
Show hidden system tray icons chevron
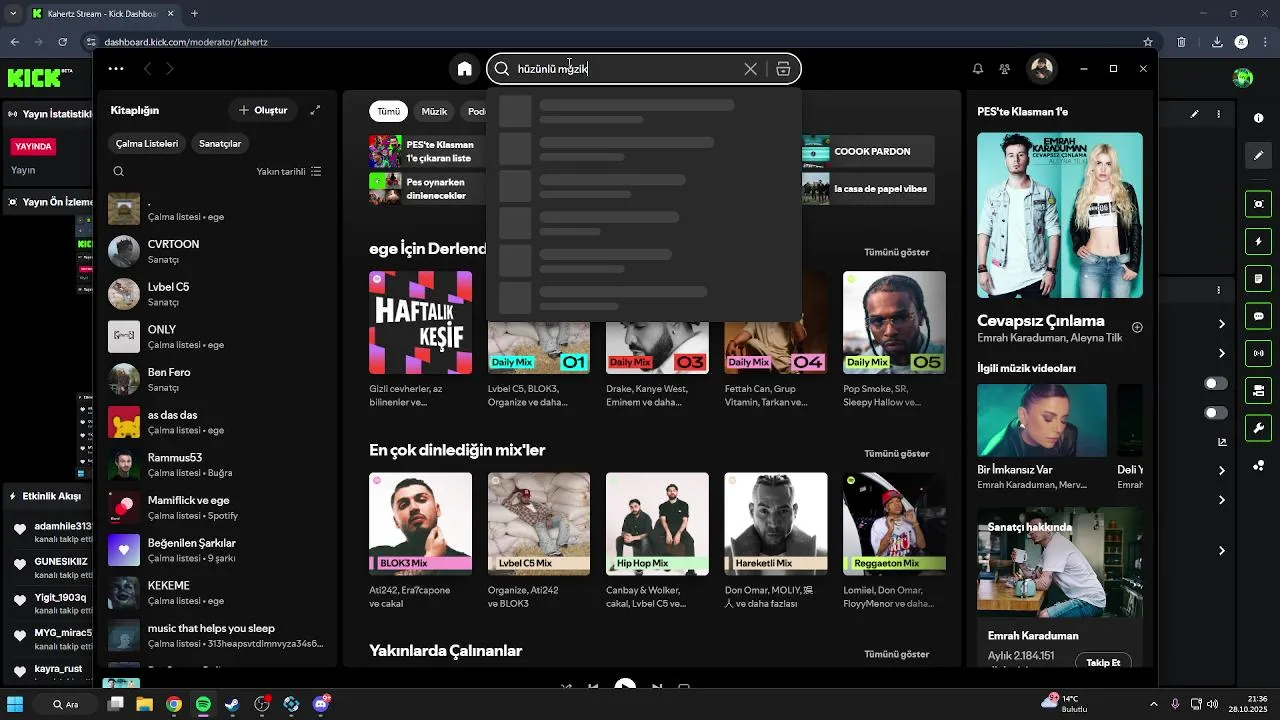point(1153,705)
